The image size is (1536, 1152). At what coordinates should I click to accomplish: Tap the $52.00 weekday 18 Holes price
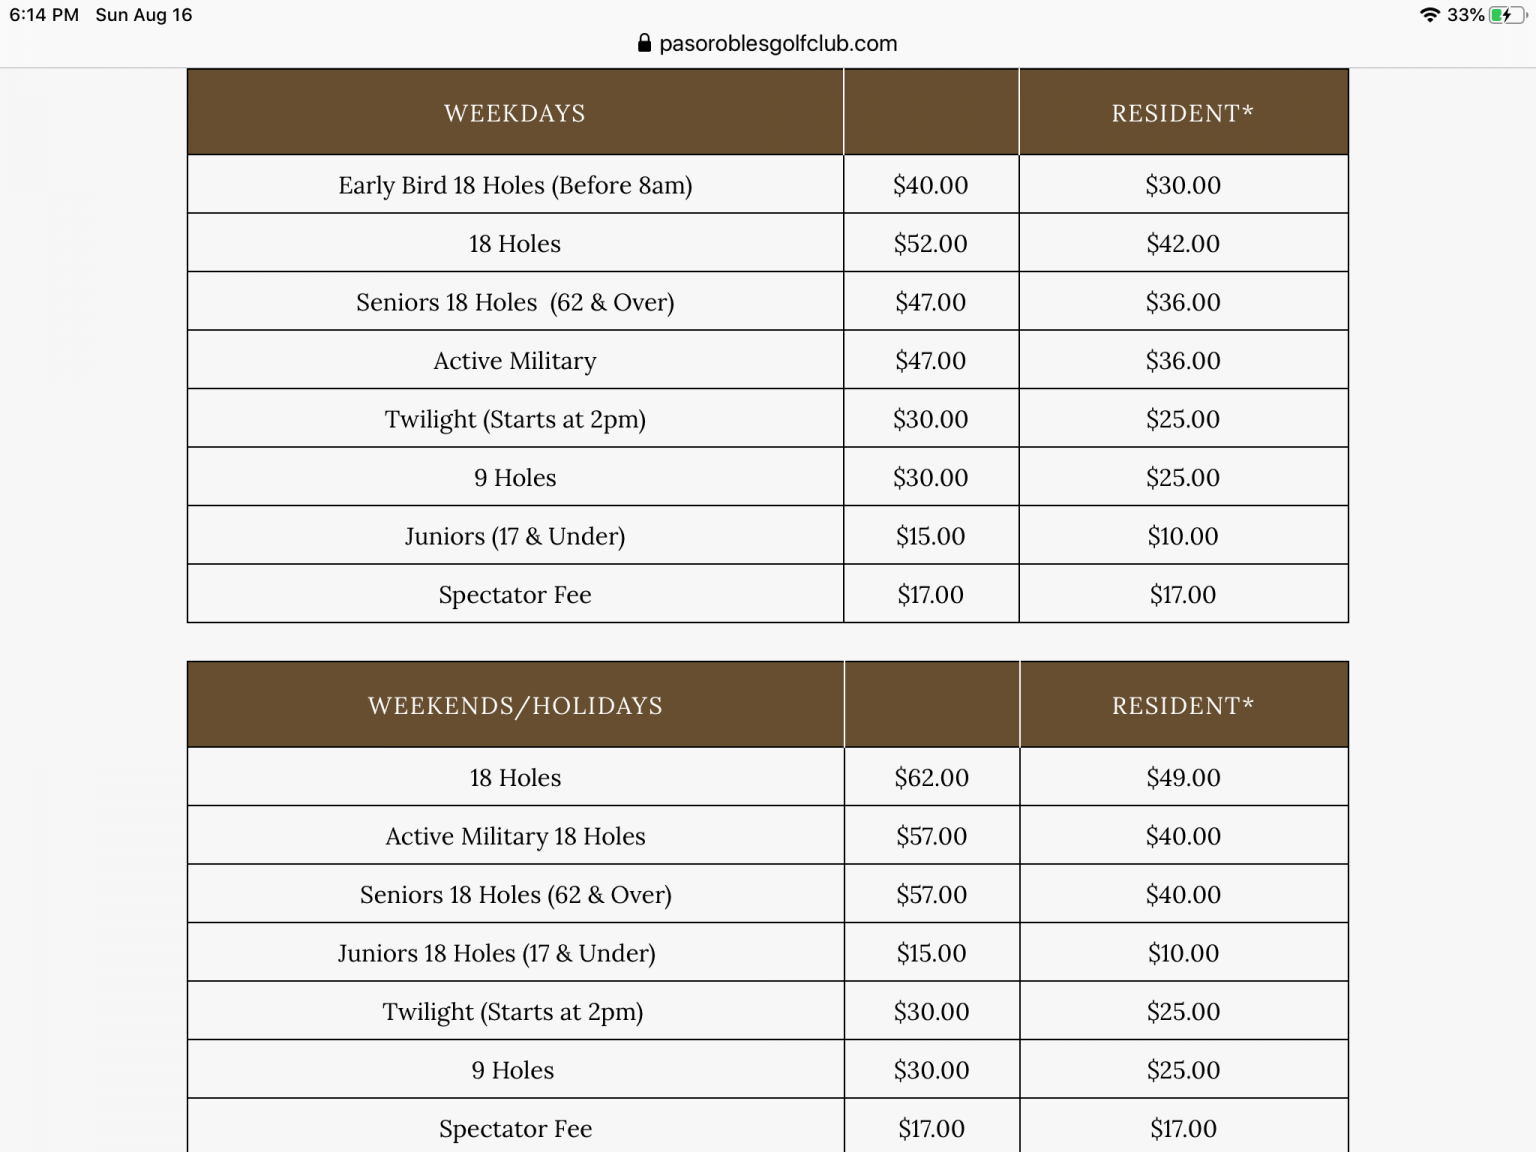click(x=930, y=244)
